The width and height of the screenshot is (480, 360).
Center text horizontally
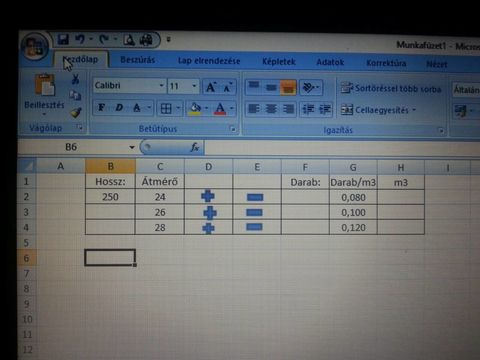(271, 109)
